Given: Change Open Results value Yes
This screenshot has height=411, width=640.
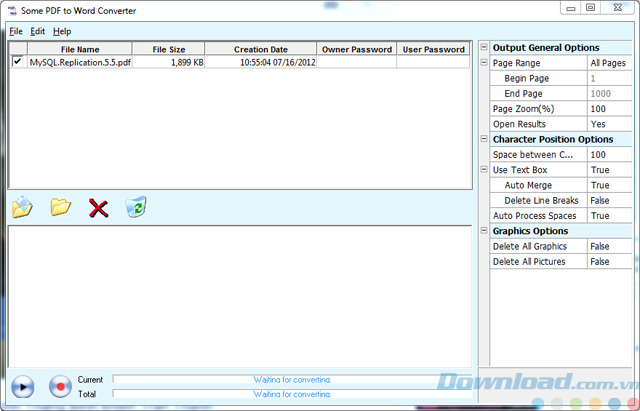Looking at the screenshot, I should pyautogui.click(x=610, y=124).
